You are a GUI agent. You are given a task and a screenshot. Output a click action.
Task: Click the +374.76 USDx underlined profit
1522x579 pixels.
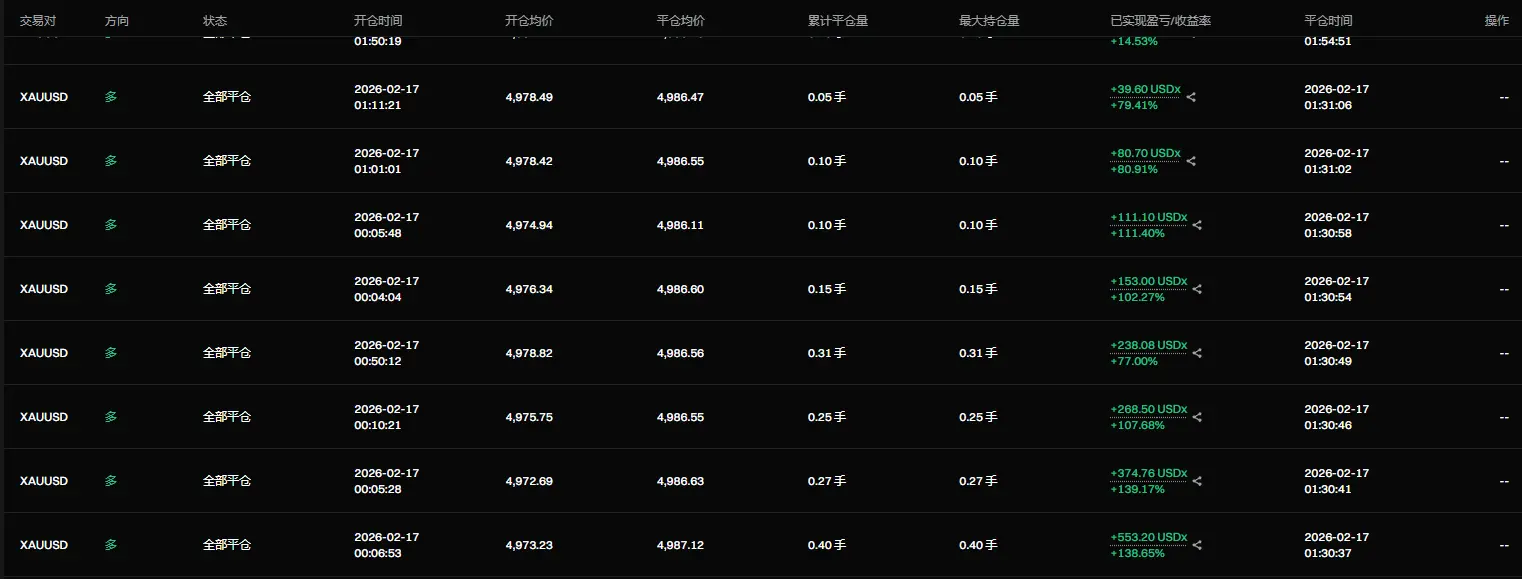point(1148,473)
